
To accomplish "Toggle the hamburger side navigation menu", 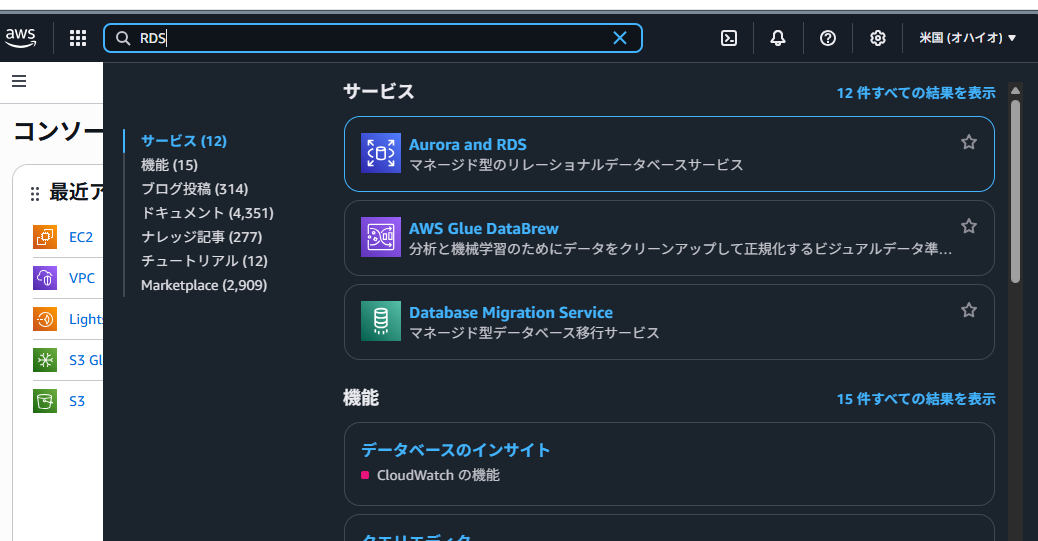I will tap(19, 81).
